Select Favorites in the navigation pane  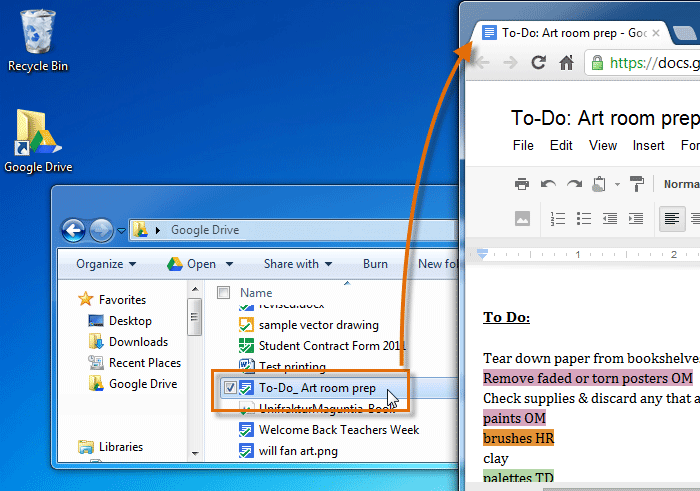[x=112, y=300]
